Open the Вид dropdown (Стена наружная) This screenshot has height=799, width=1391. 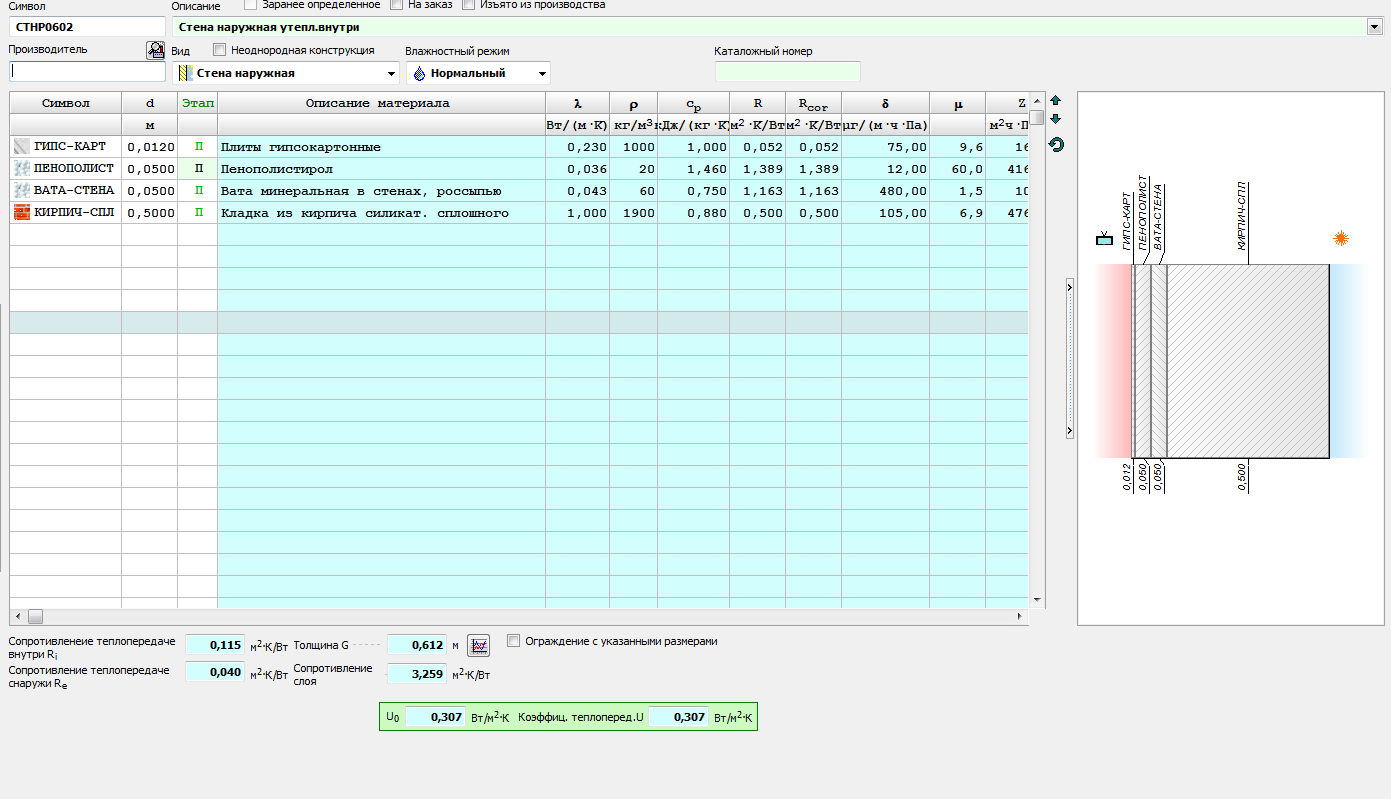tap(391, 74)
